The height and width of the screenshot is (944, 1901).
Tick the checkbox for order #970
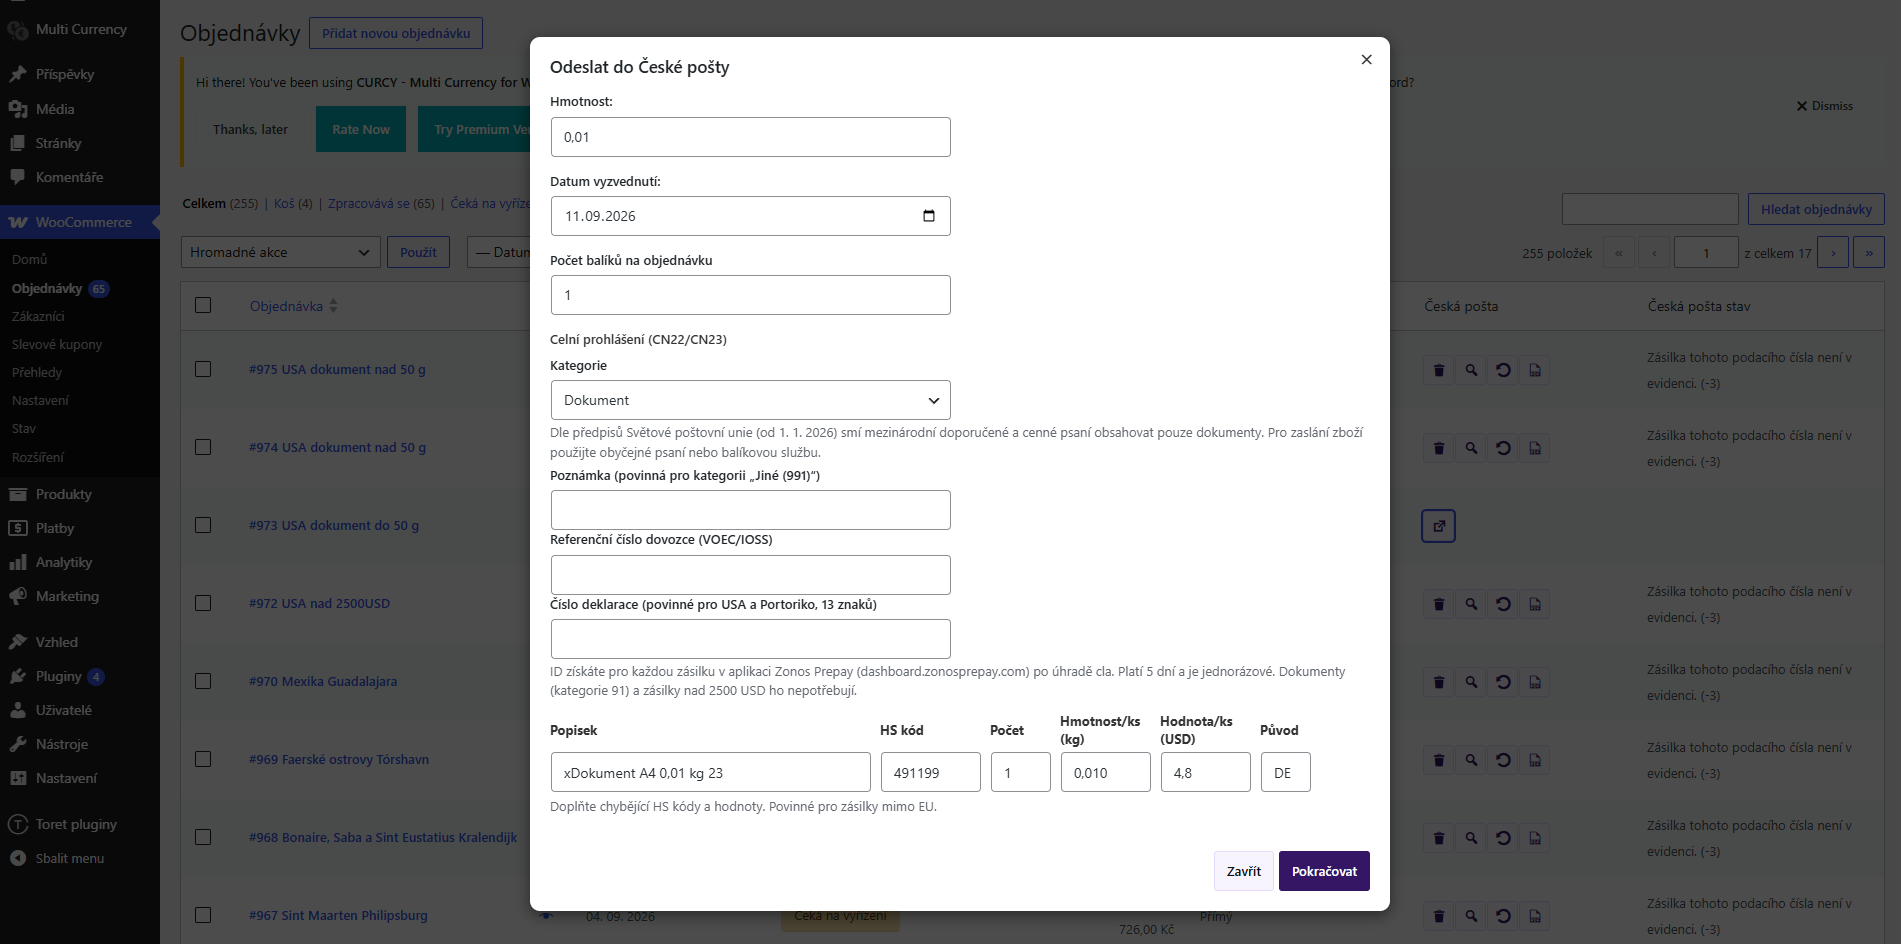point(203,681)
